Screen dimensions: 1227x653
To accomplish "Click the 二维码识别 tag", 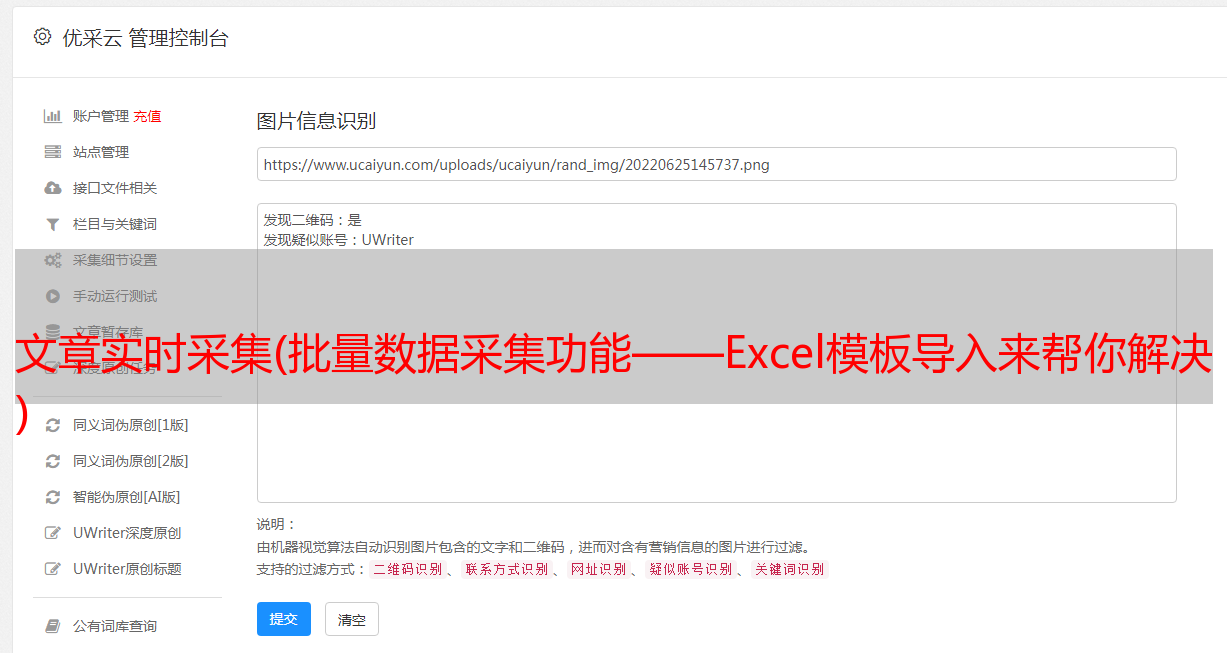I will (407, 569).
